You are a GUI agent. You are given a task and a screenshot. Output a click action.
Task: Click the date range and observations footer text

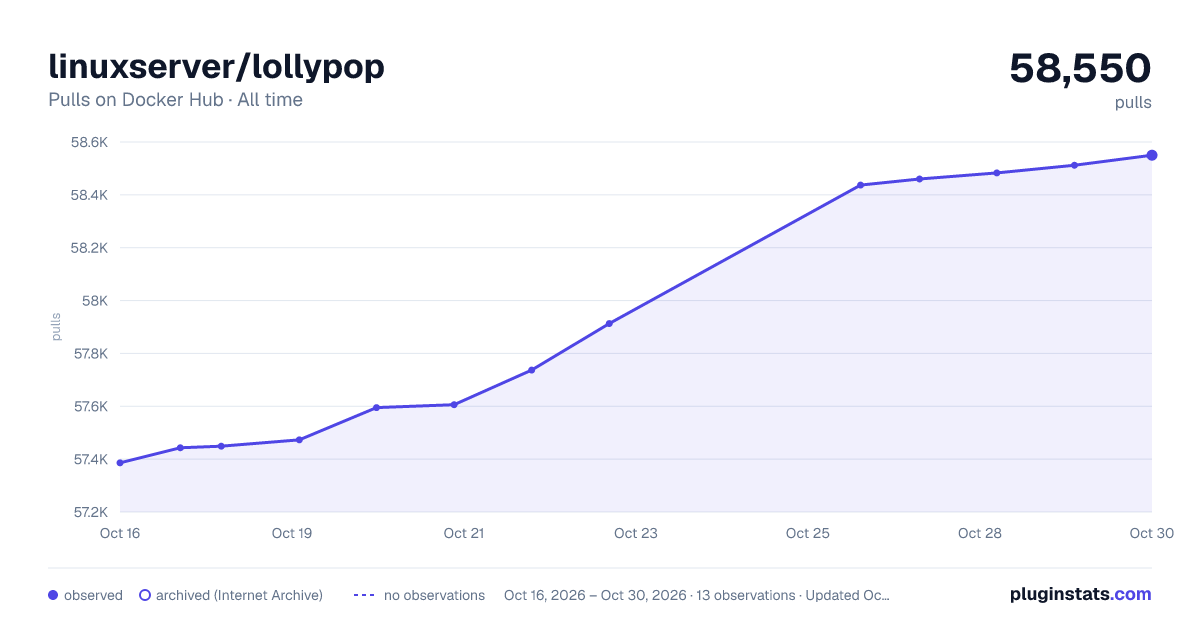coord(697,595)
